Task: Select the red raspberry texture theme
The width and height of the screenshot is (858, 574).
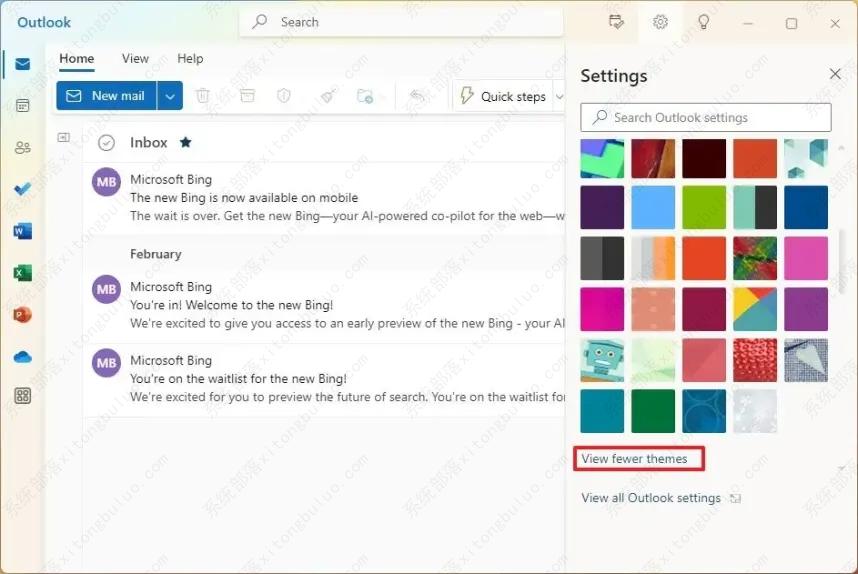Action: pyautogui.click(x=755, y=360)
